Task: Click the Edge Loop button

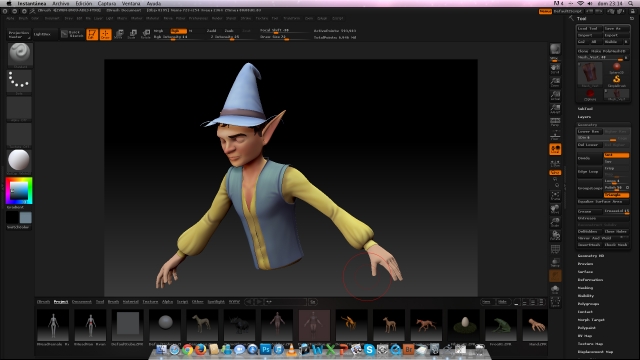Action: point(589,172)
